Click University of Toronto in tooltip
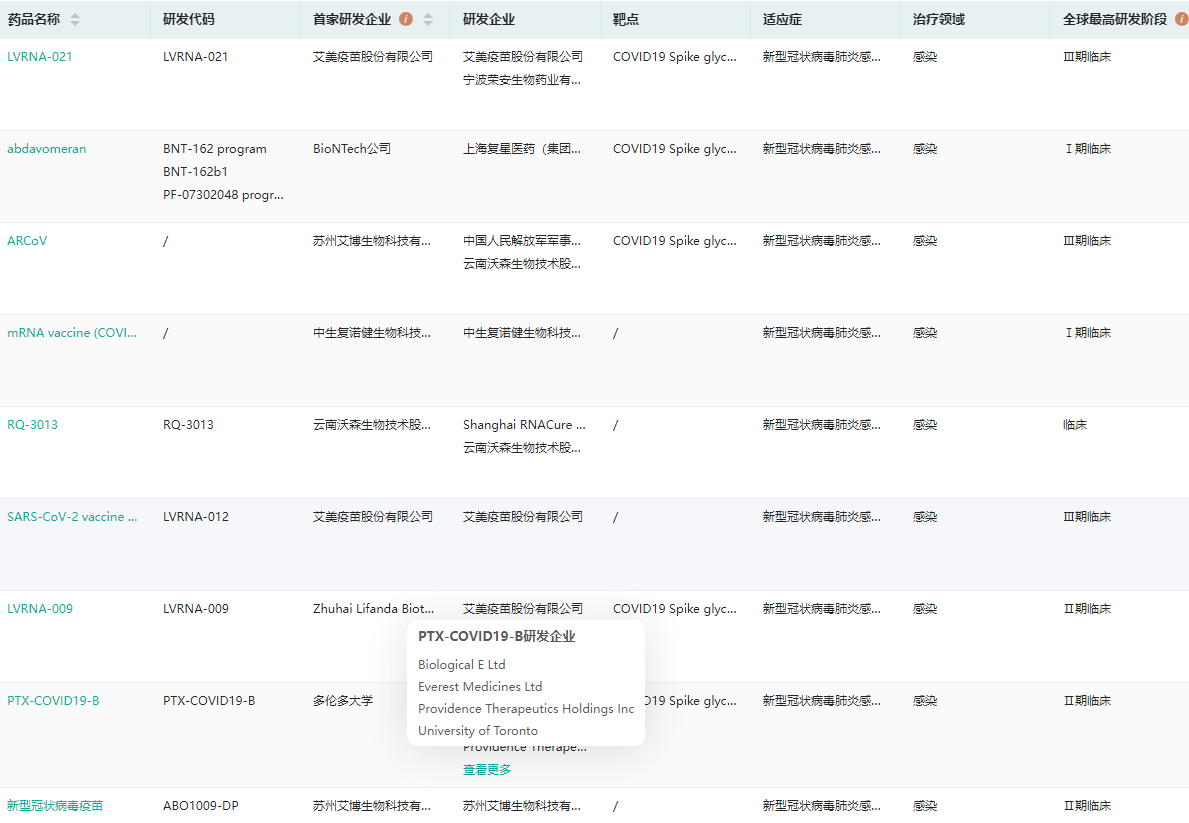This screenshot has width=1189, height=823. pyautogui.click(x=478, y=730)
